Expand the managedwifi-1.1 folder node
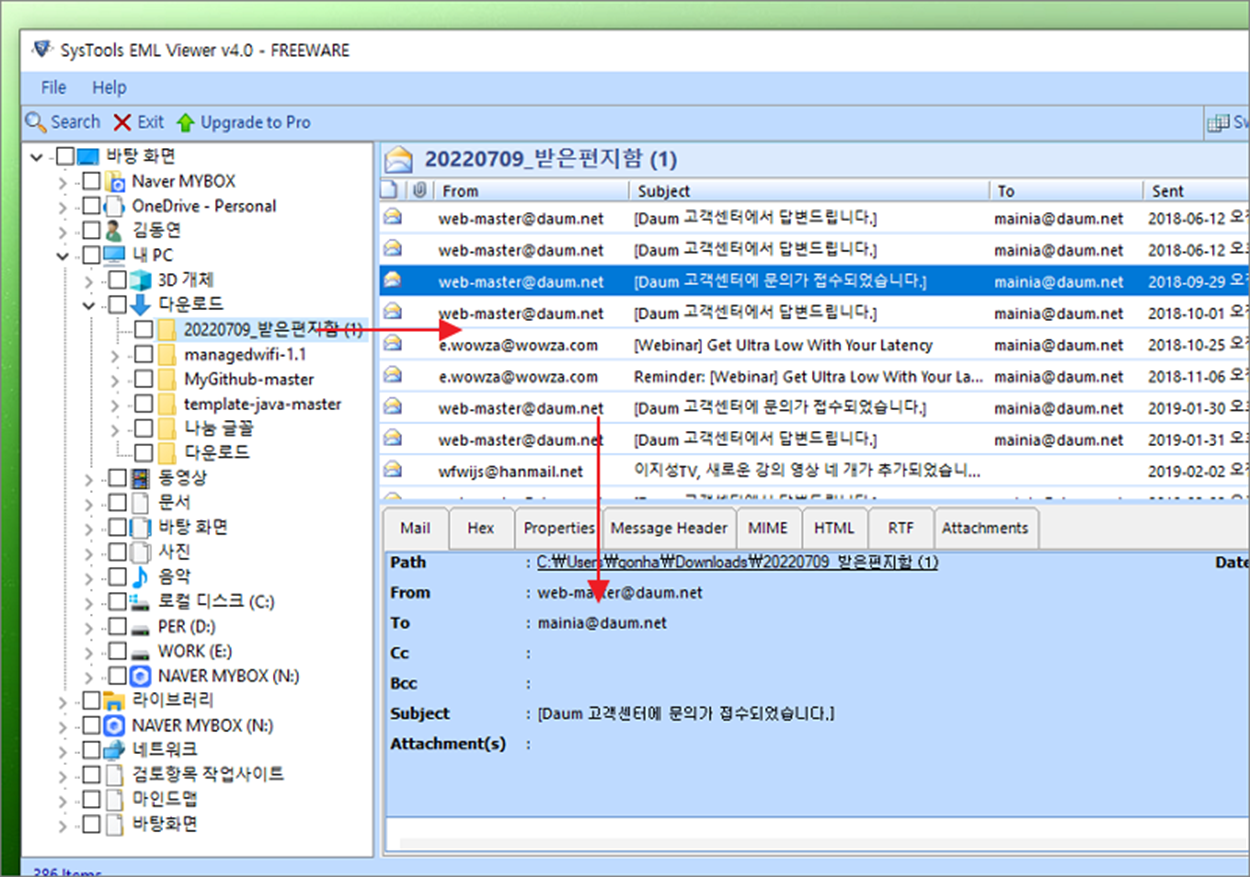 tap(115, 354)
